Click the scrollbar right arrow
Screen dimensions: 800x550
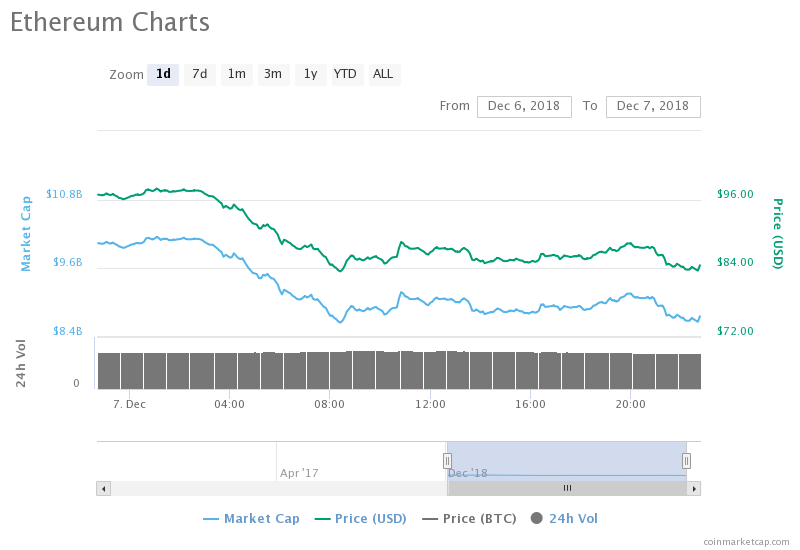(x=694, y=488)
